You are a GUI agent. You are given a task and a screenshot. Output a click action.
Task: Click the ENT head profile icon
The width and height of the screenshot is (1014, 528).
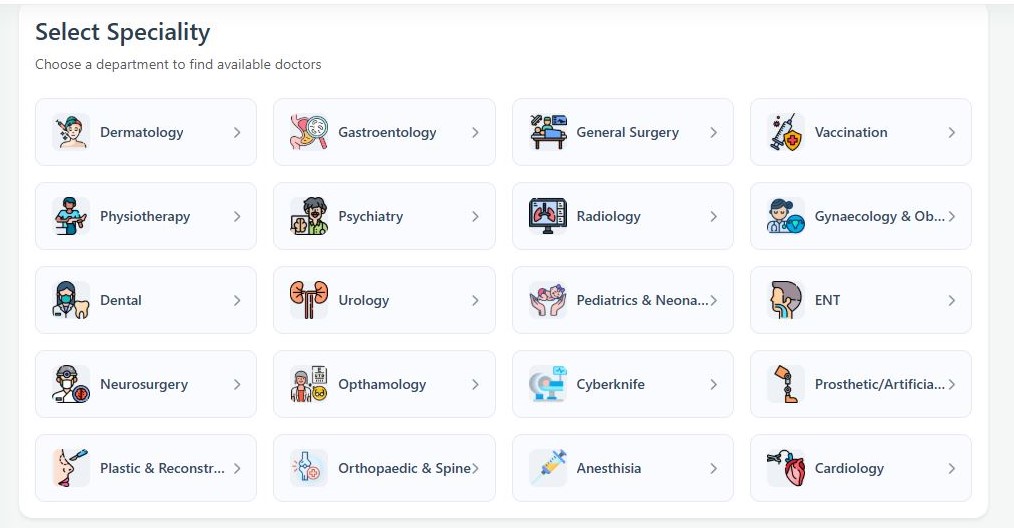786,300
